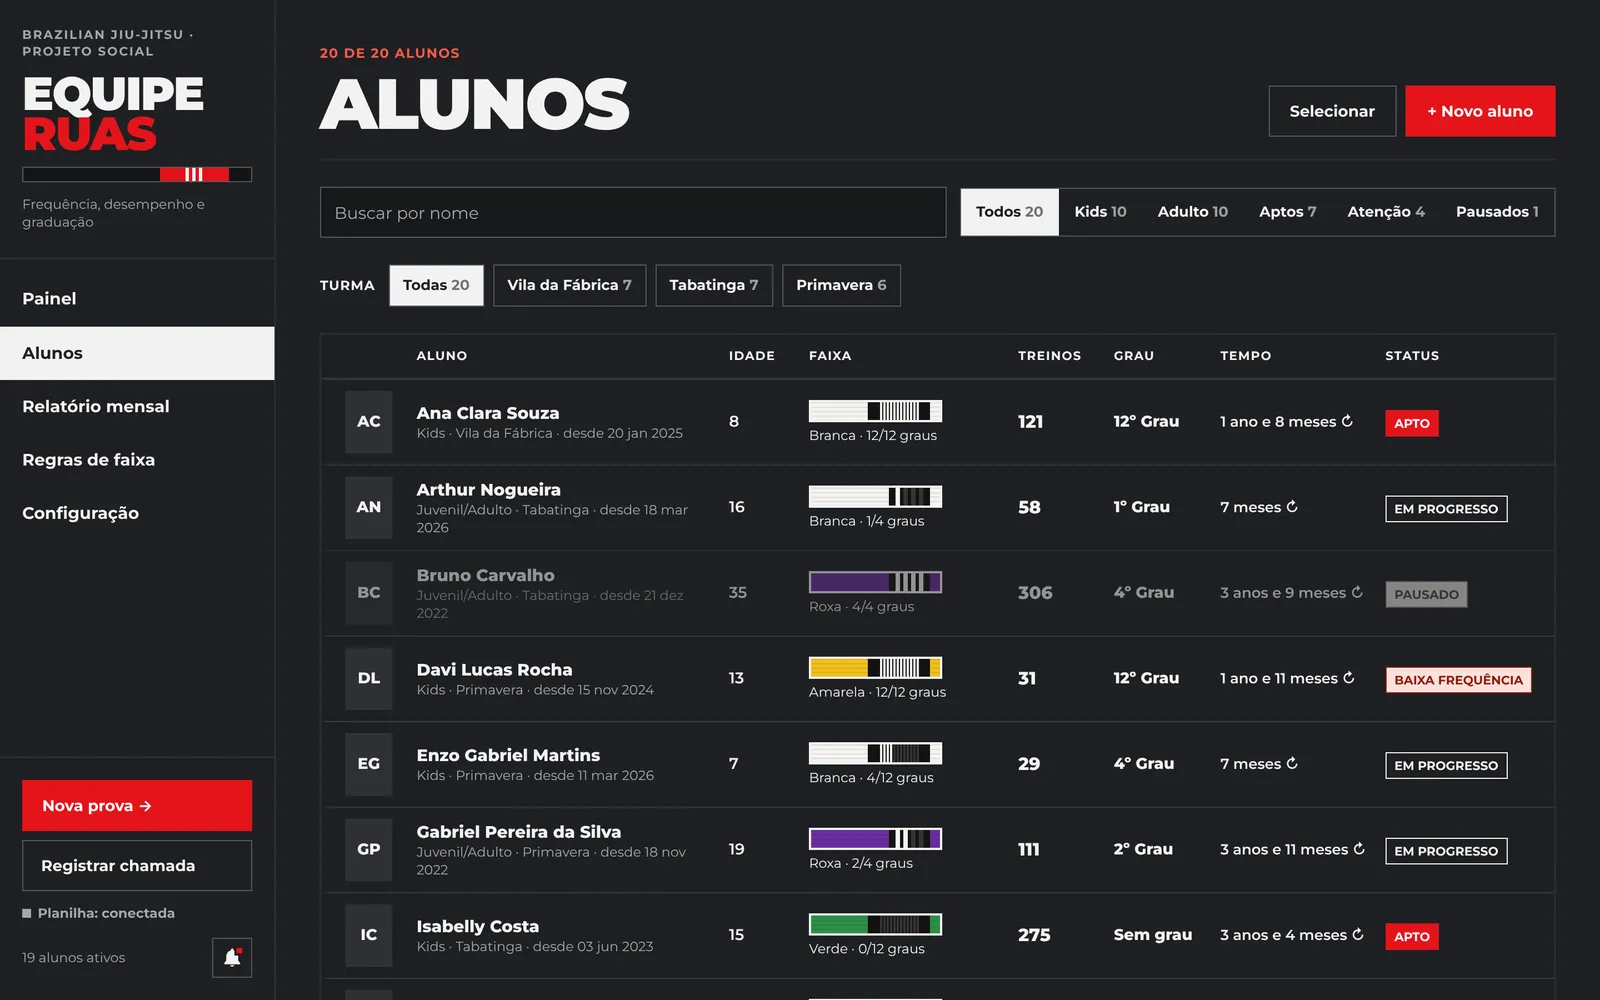This screenshot has height=1000, width=1600.
Task: Open Regras de faixa page
Action: tap(137, 460)
